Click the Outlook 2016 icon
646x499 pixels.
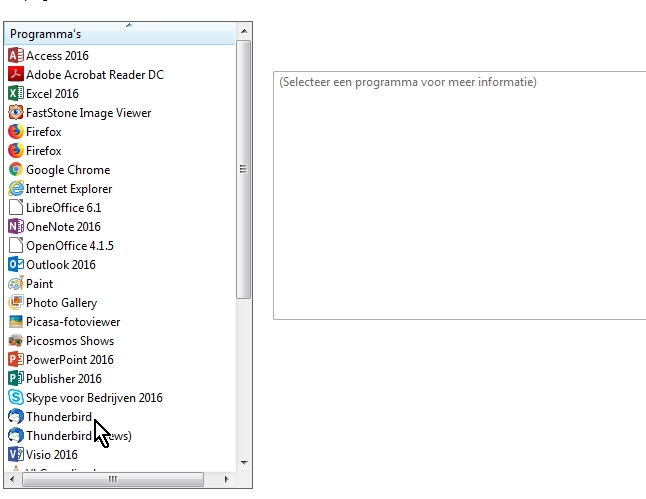click(15, 265)
